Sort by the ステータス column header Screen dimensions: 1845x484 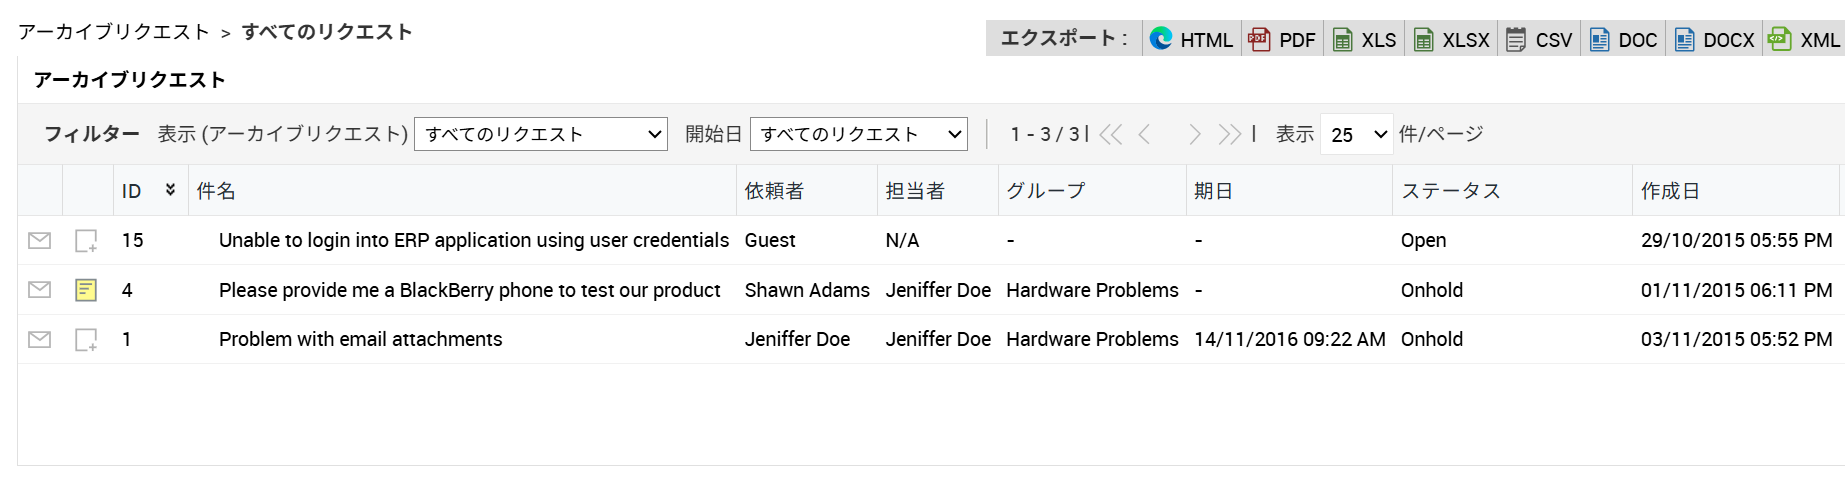(x=1451, y=191)
